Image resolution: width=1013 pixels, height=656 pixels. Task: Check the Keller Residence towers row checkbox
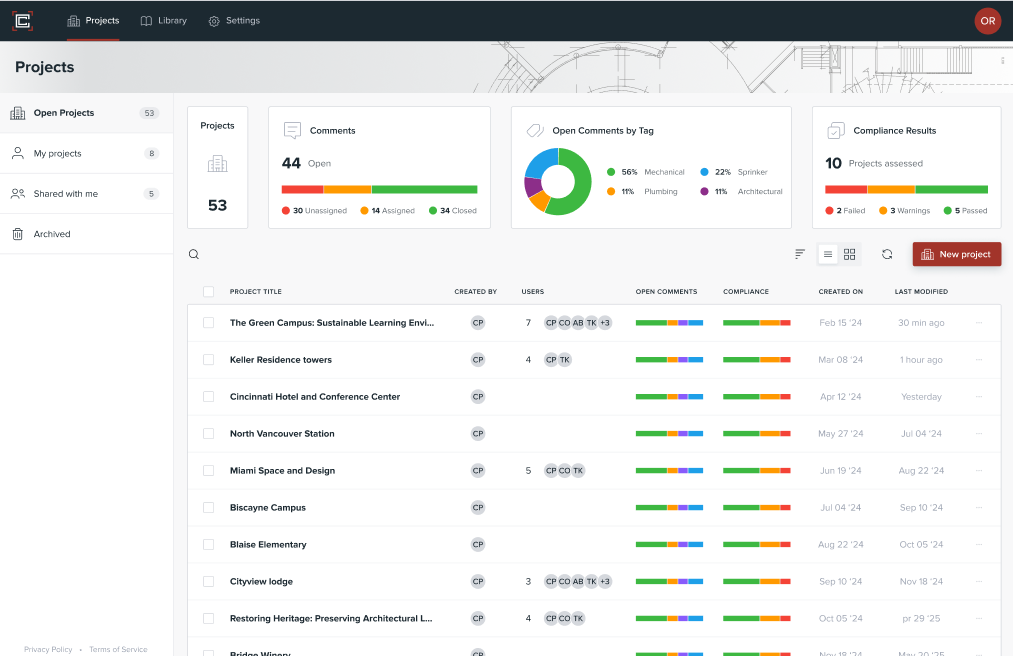(208, 360)
